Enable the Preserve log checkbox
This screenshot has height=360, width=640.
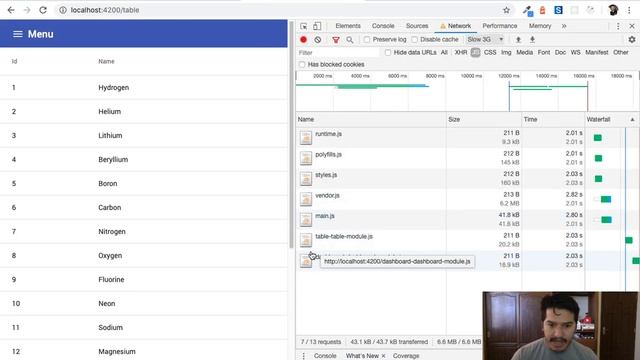tap(367, 40)
